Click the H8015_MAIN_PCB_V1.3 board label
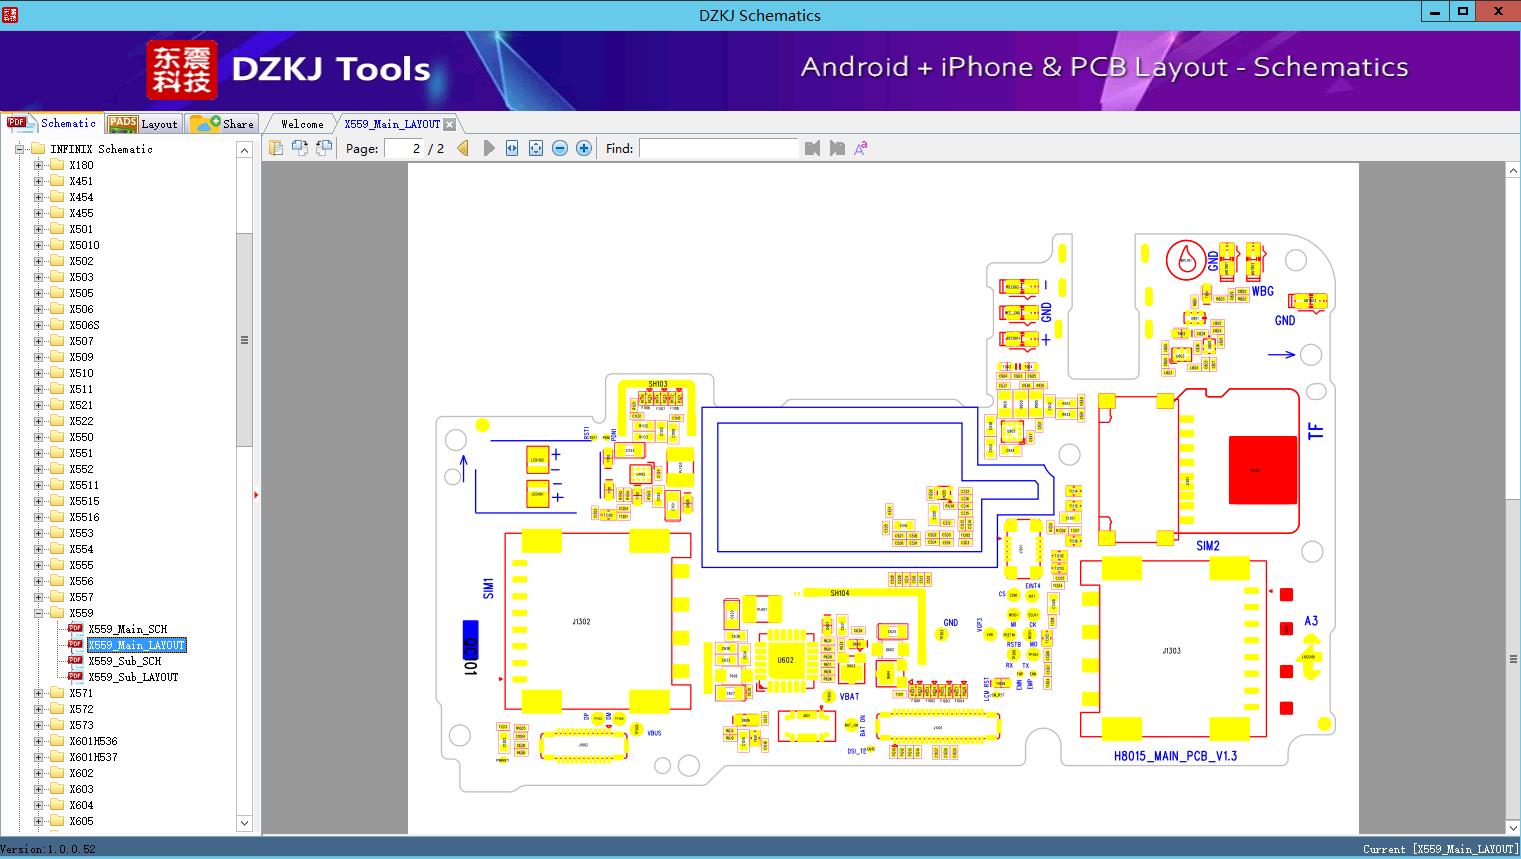 pos(1175,756)
